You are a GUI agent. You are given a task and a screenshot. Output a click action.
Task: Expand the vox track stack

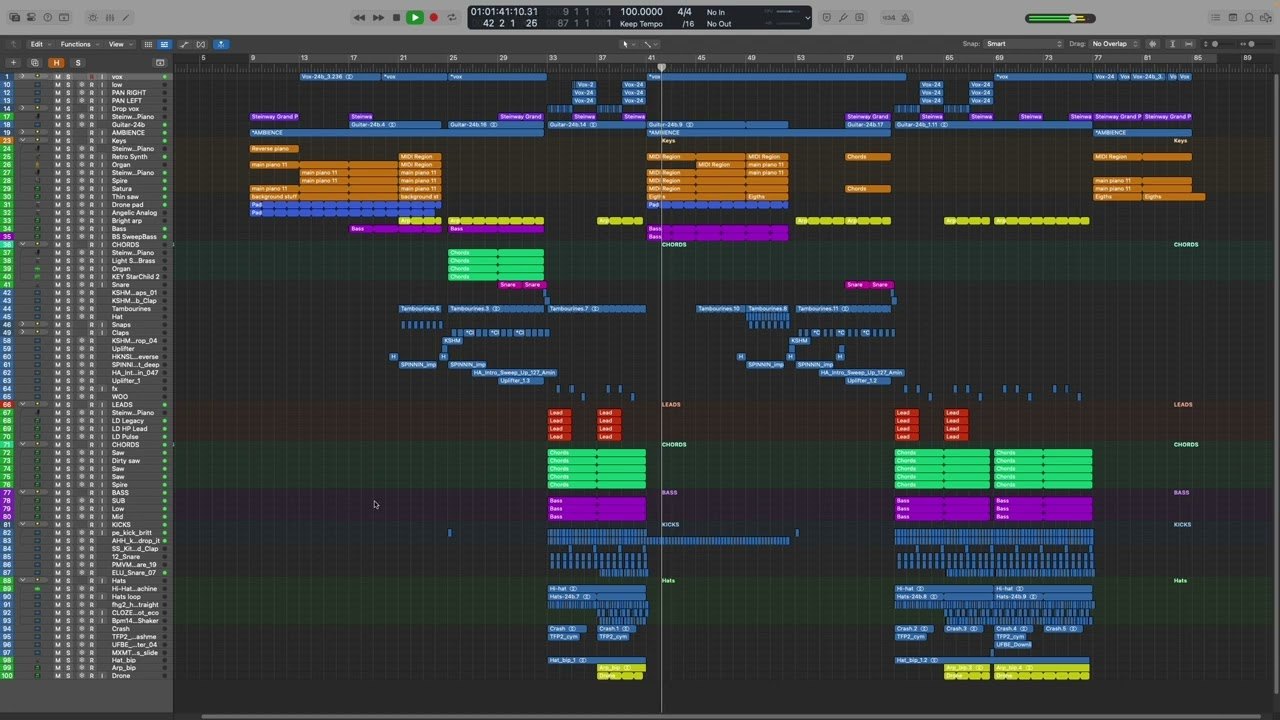[22, 76]
